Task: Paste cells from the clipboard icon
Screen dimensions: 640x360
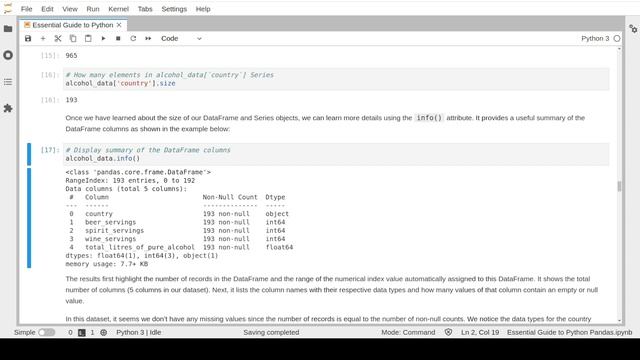Action: click(88, 38)
